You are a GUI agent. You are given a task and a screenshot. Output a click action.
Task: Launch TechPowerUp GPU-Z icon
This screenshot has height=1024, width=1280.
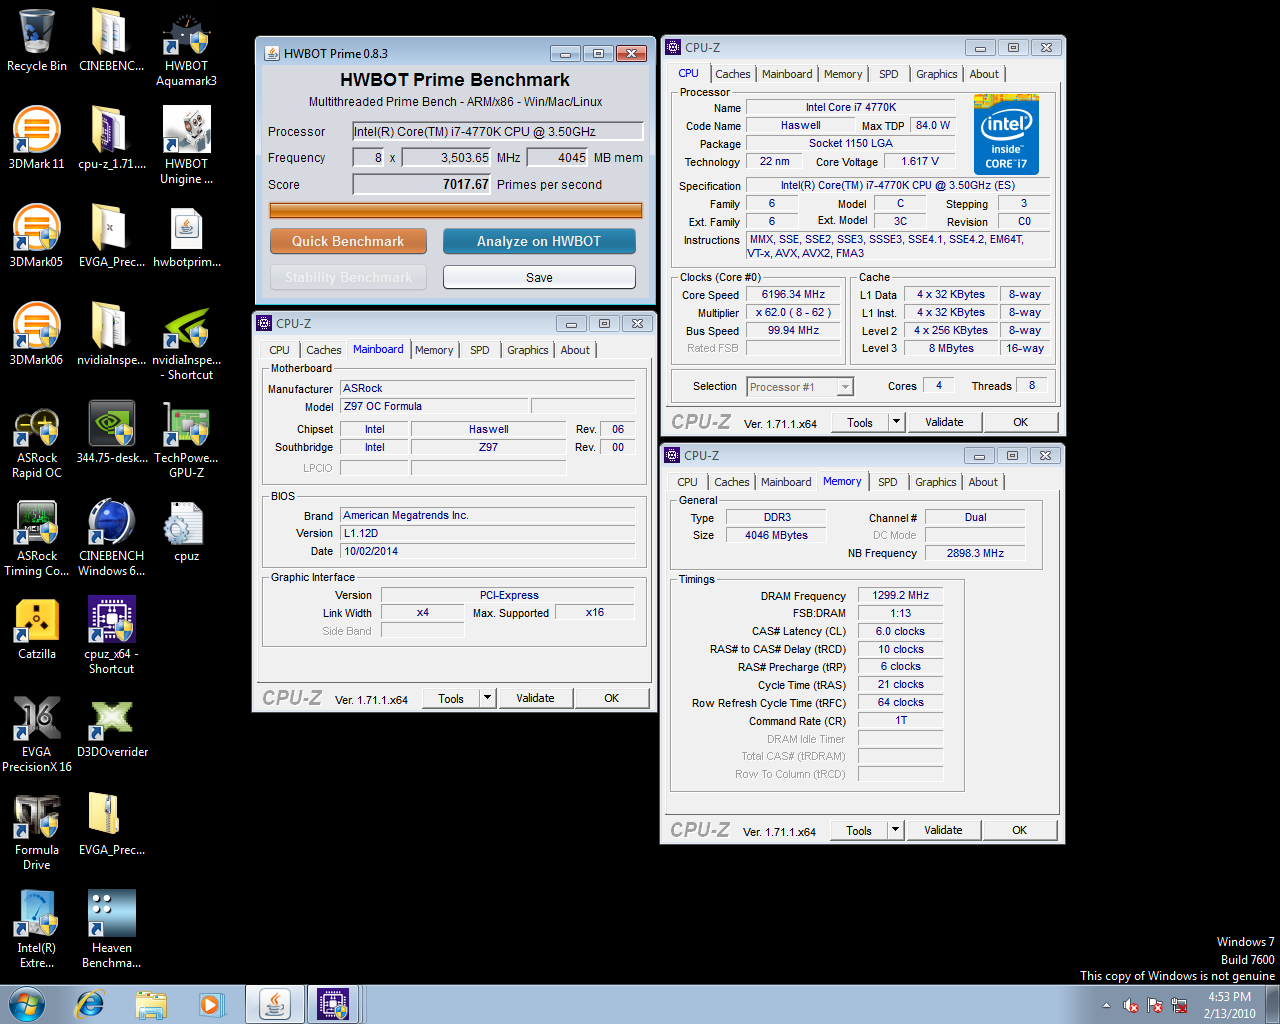[186, 441]
